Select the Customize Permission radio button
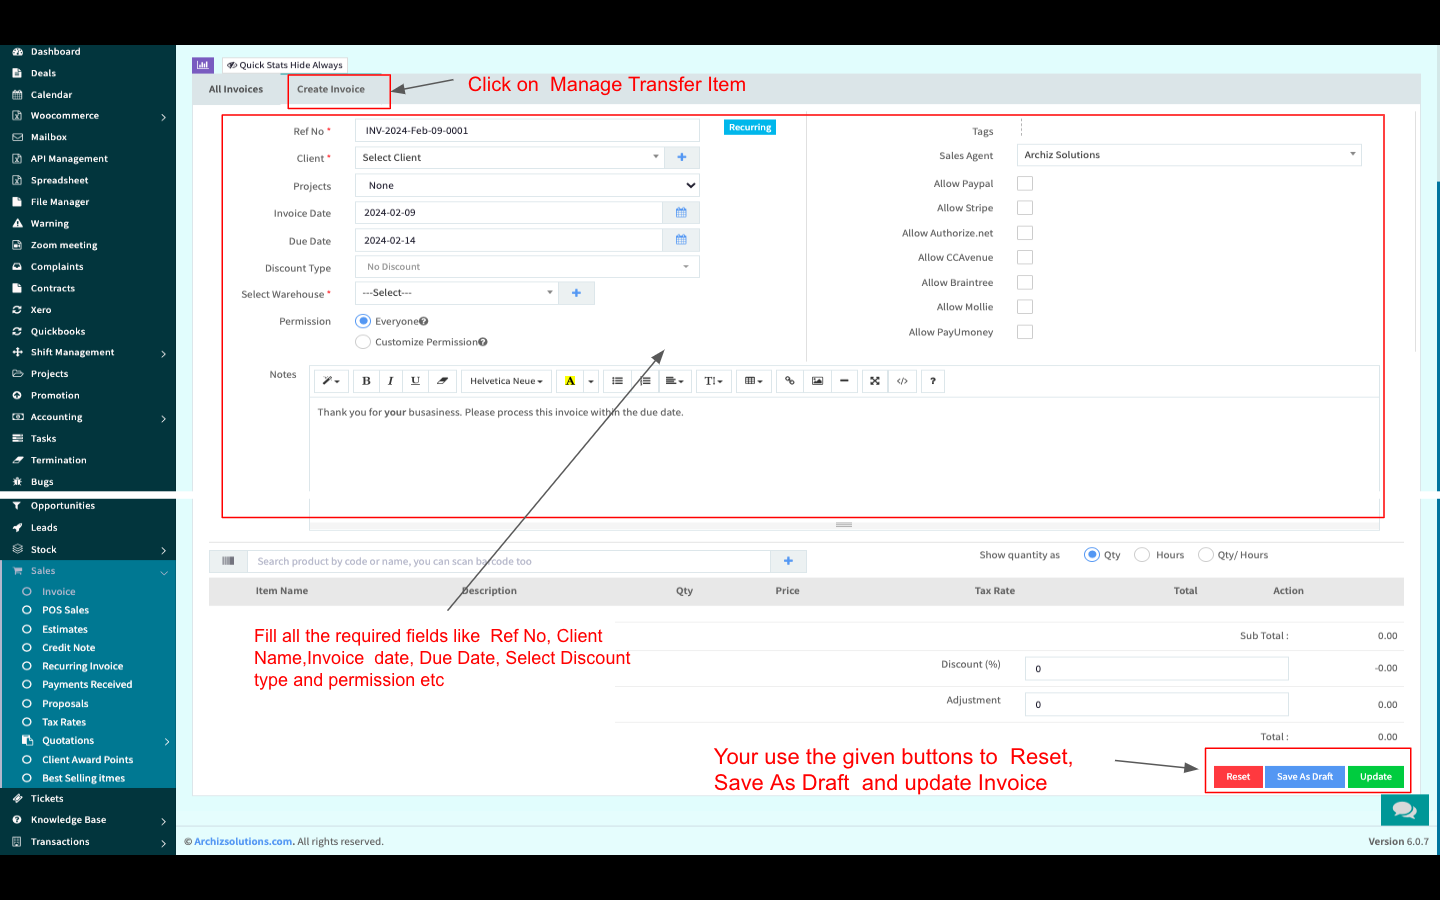This screenshot has width=1440, height=900. pyautogui.click(x=363, y=342)
